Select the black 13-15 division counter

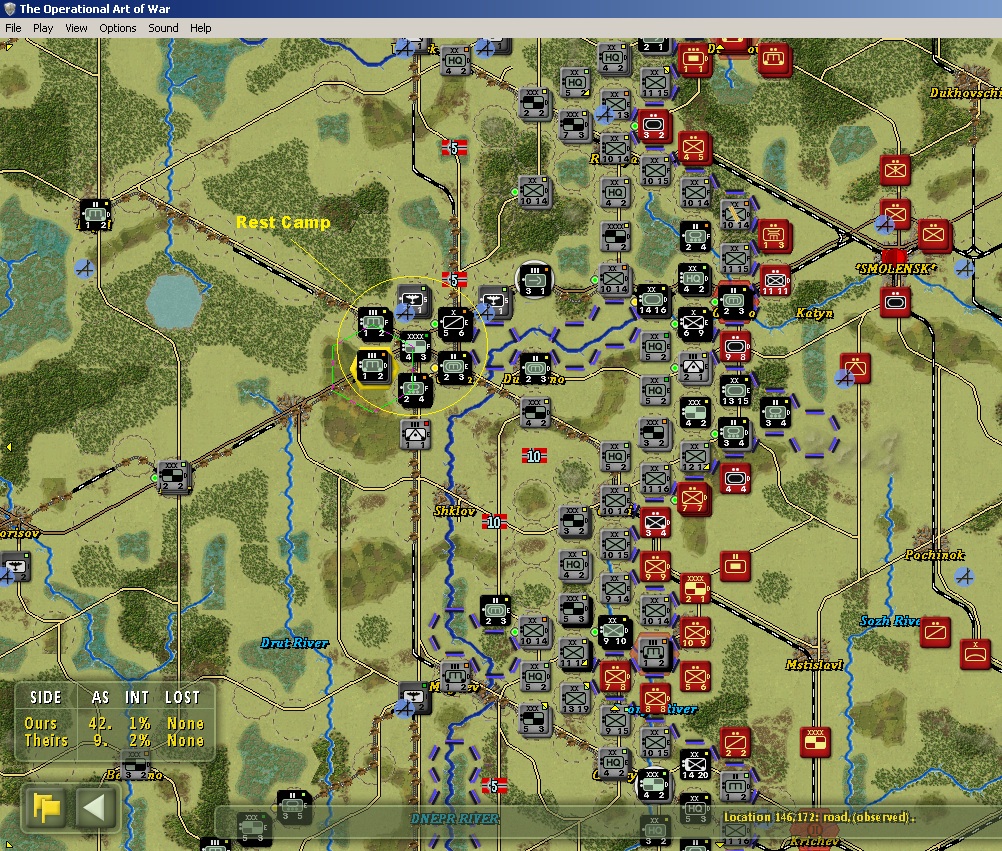[734, 390]
